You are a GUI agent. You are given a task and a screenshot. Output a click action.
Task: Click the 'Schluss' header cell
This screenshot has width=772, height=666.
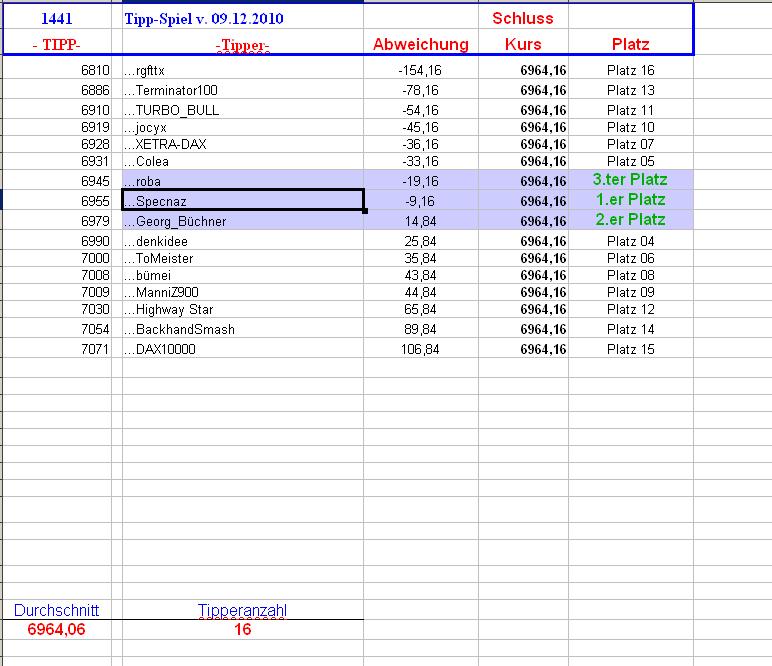click(x=523, y=19)
